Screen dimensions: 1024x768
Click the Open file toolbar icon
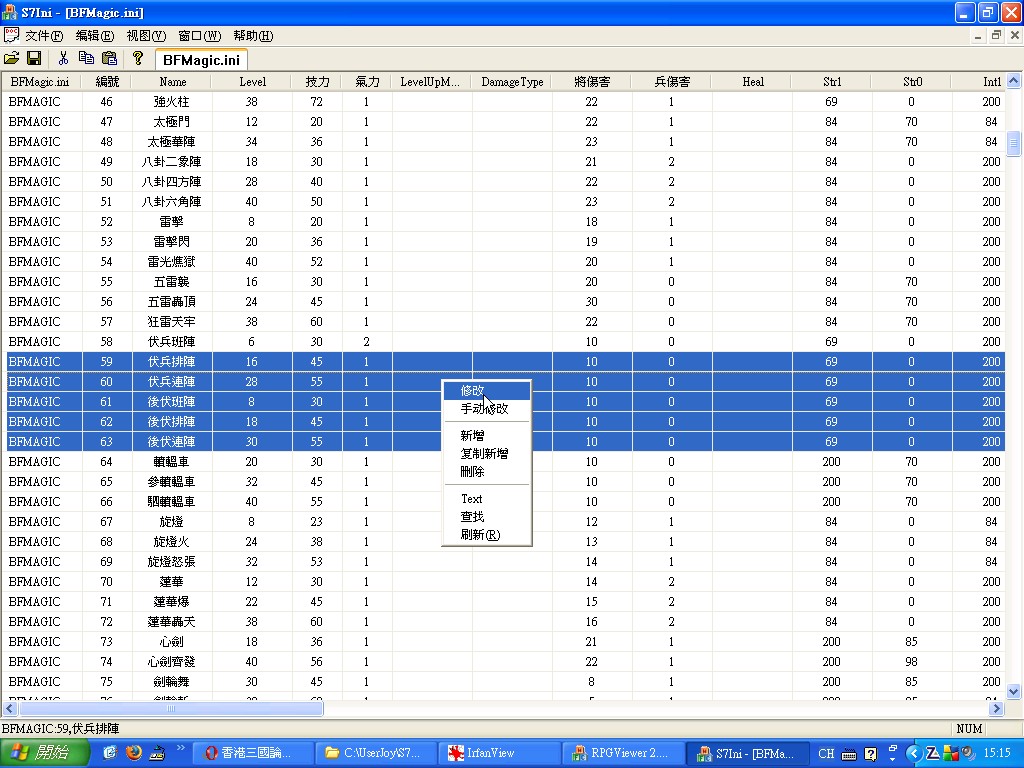12,59
